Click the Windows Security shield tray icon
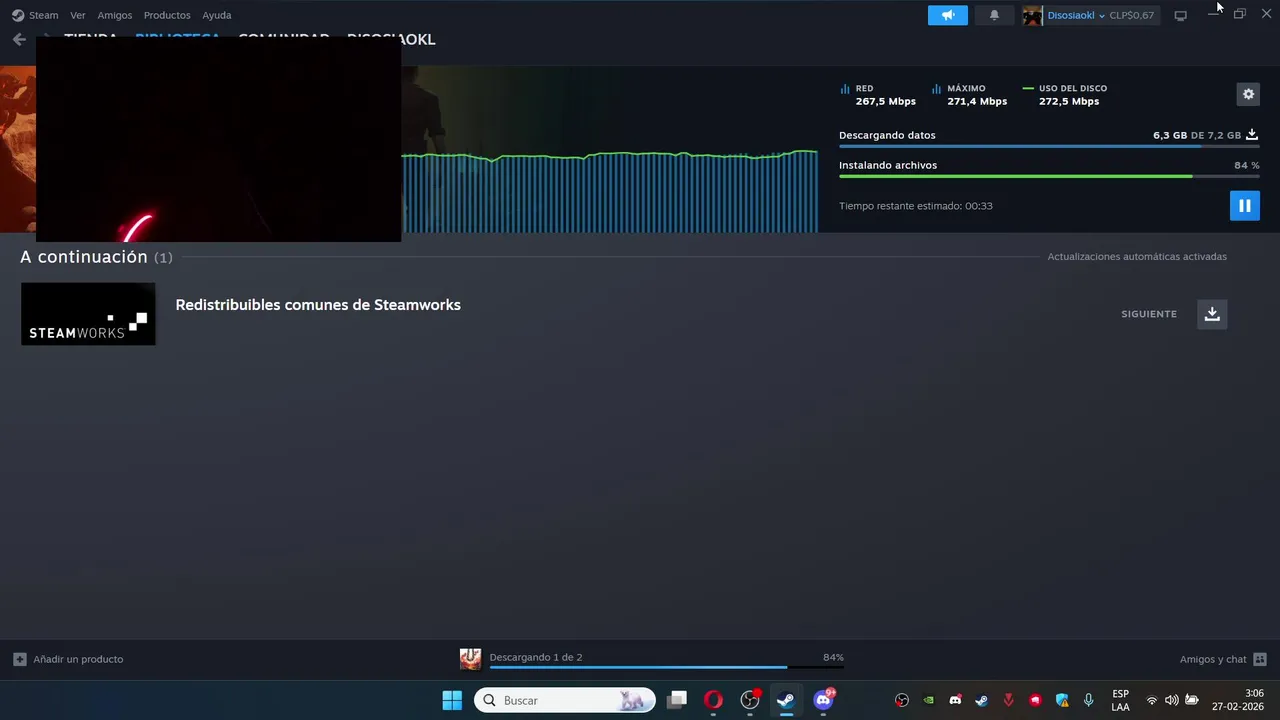Image resolution: width=1280 pixels, height=720 pixels. click(x=1062, y=700)
